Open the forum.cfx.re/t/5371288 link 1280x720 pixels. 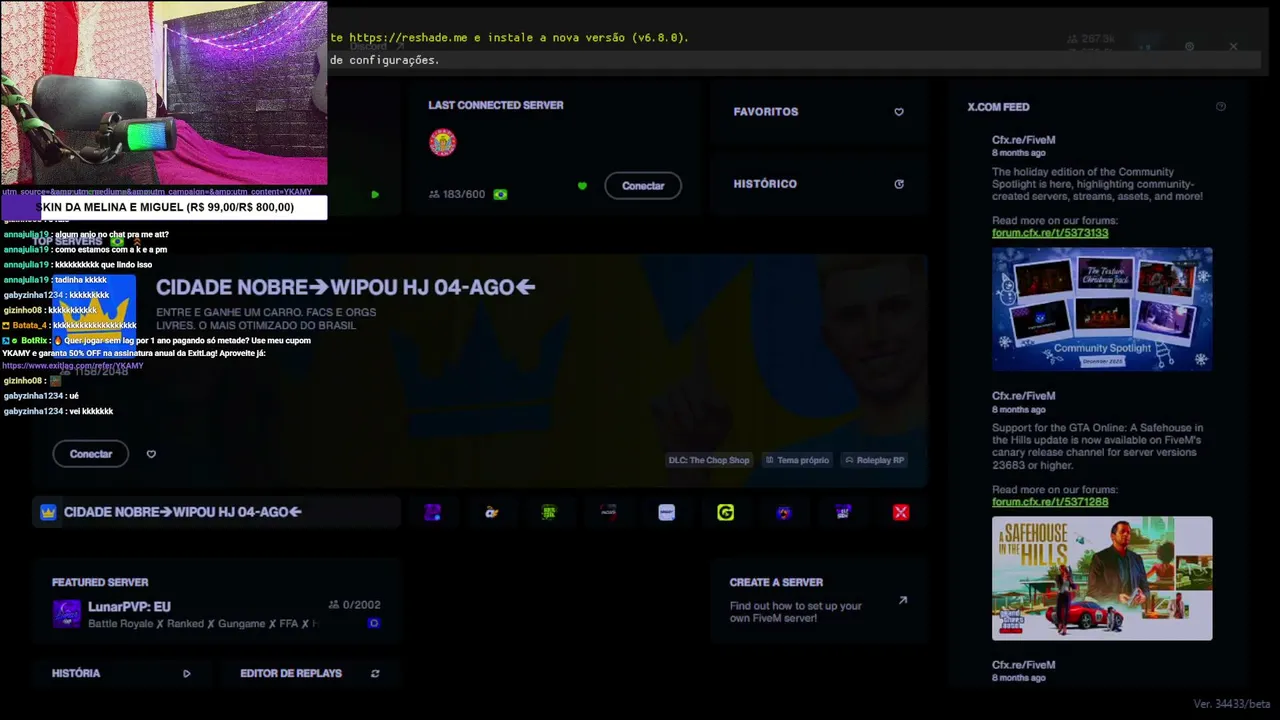click(1050, 502)
